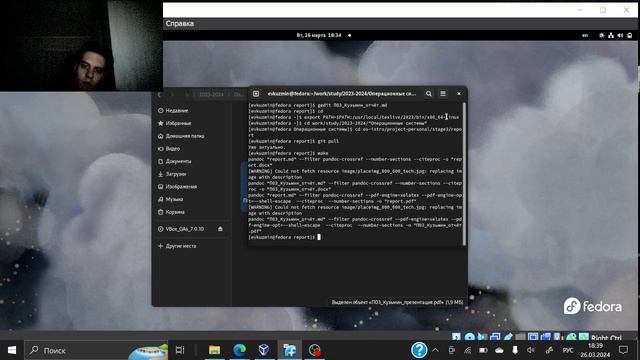Open the Windows clock showing 18:39
Image resolution: width=640 pixels, height=360 pixels.
click(x=595, y=350)
